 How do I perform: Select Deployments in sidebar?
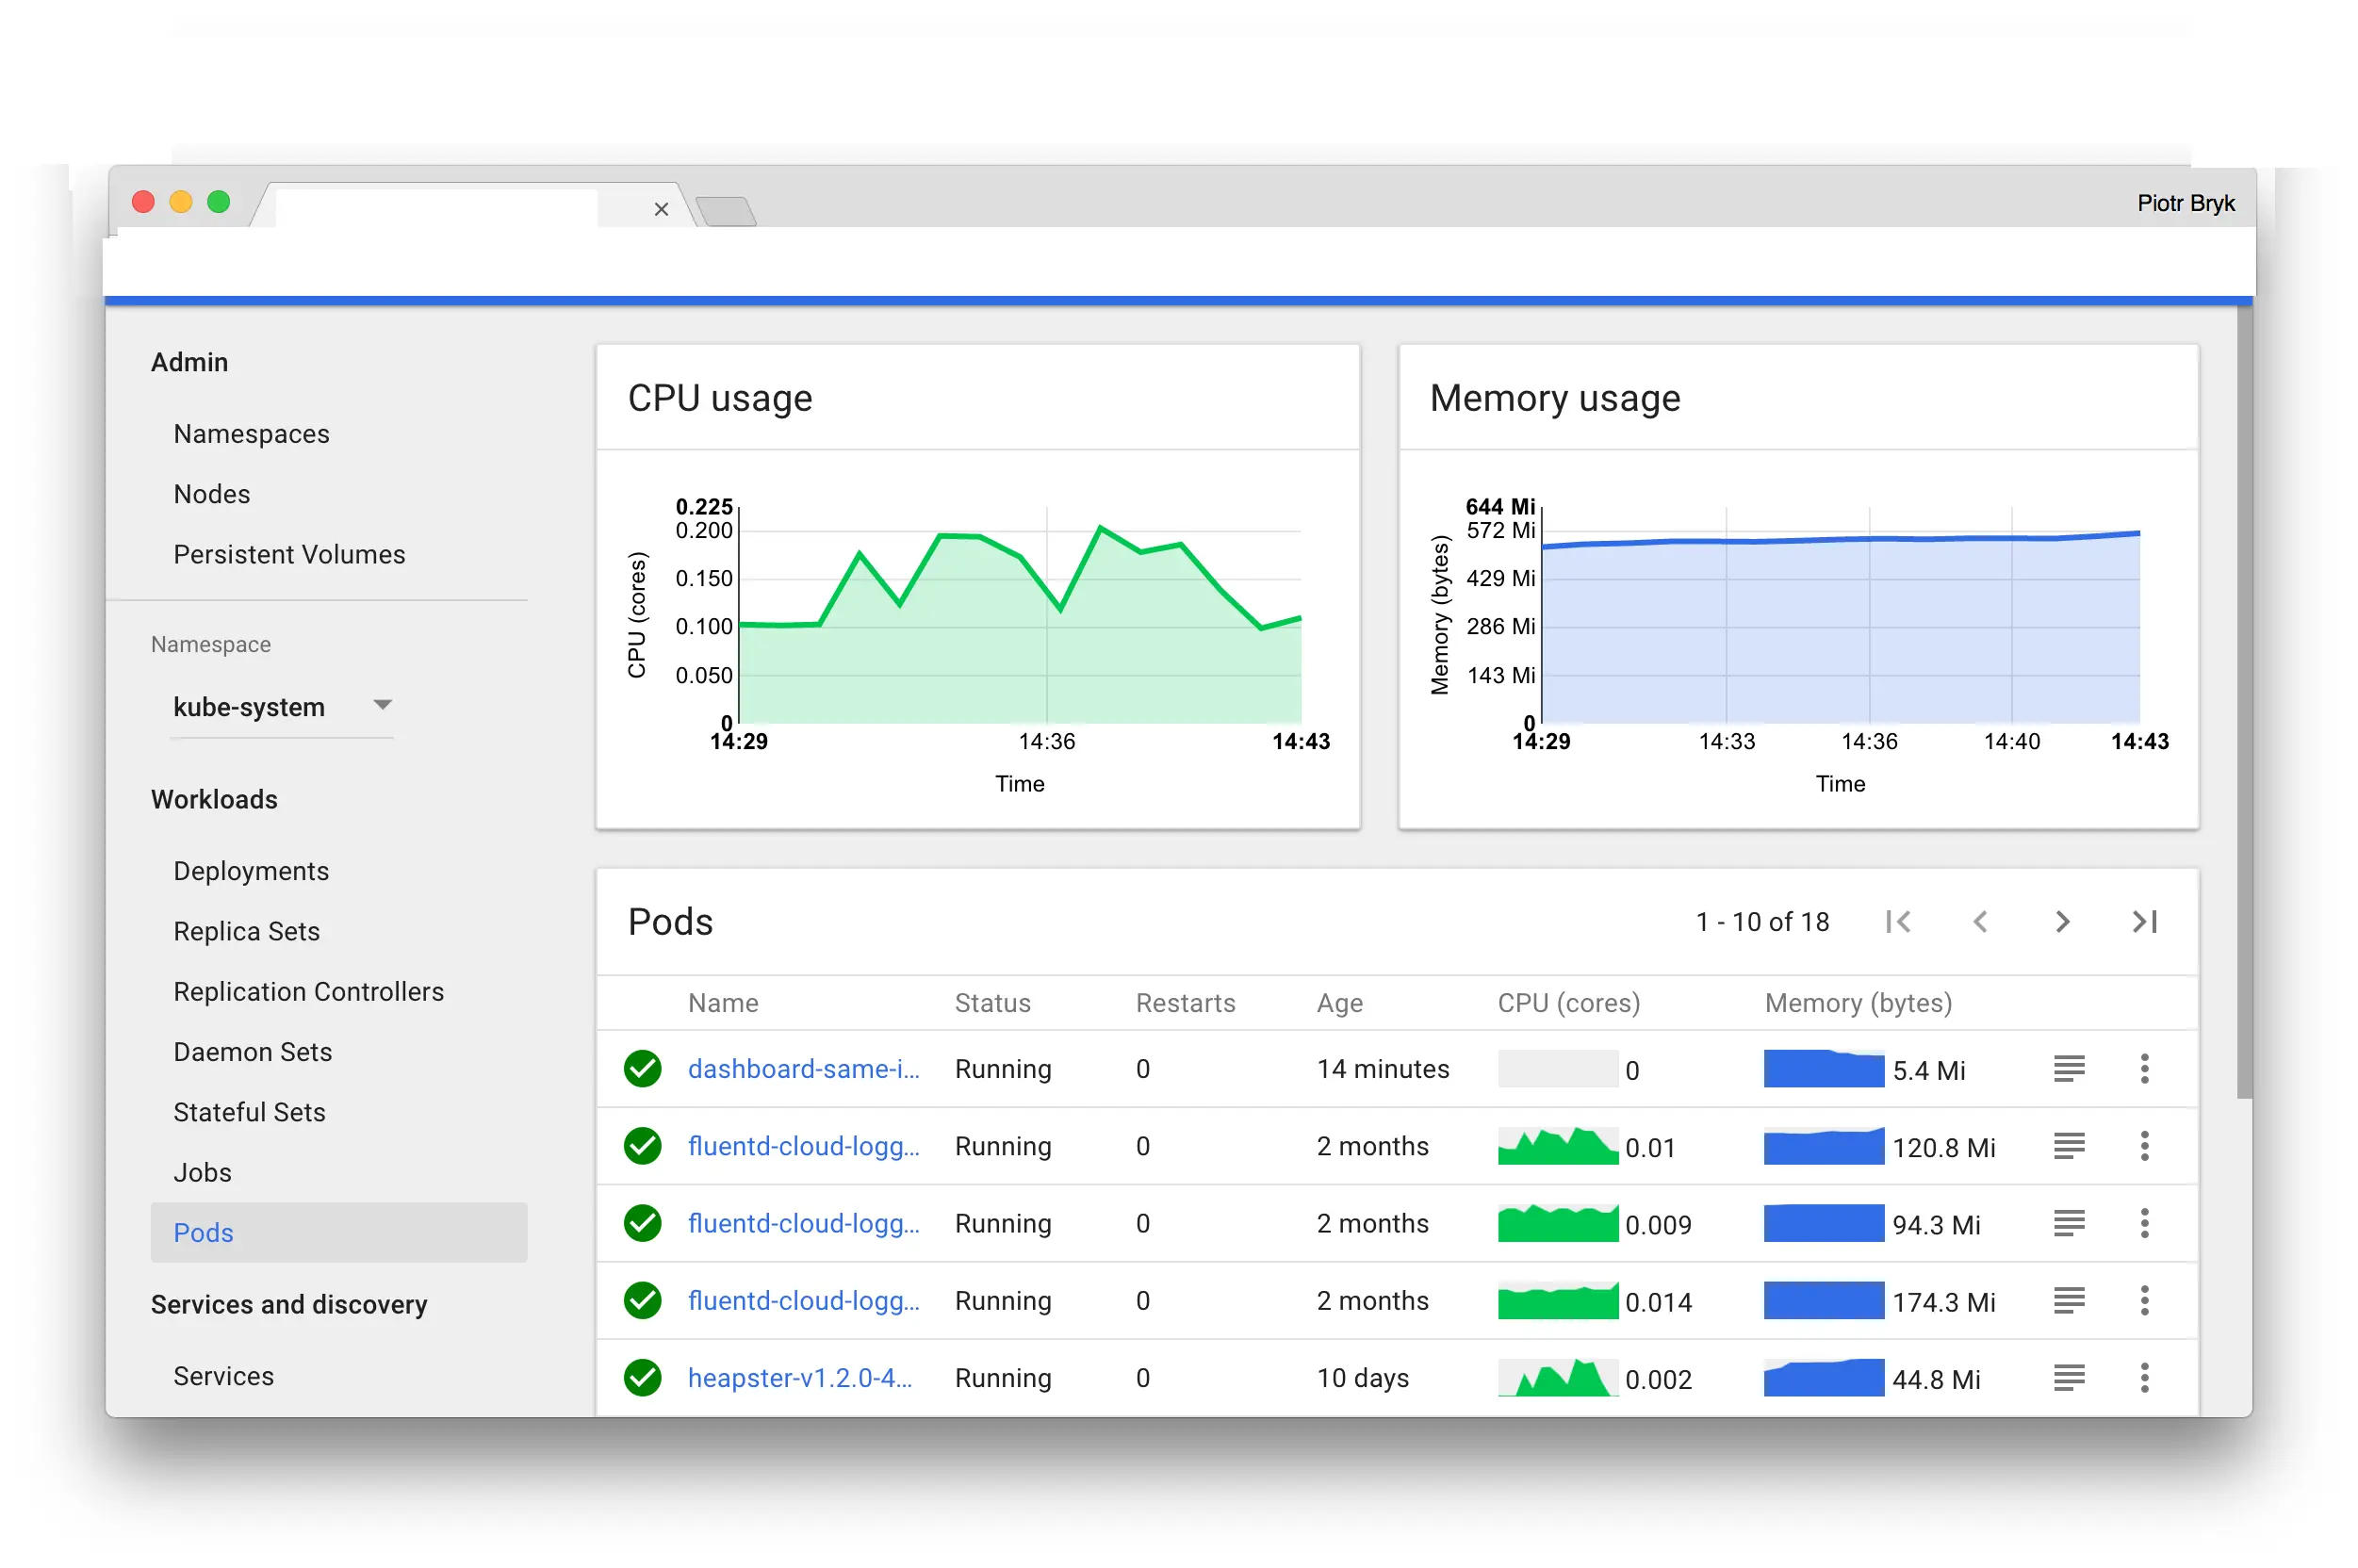[x=251, y=871]
